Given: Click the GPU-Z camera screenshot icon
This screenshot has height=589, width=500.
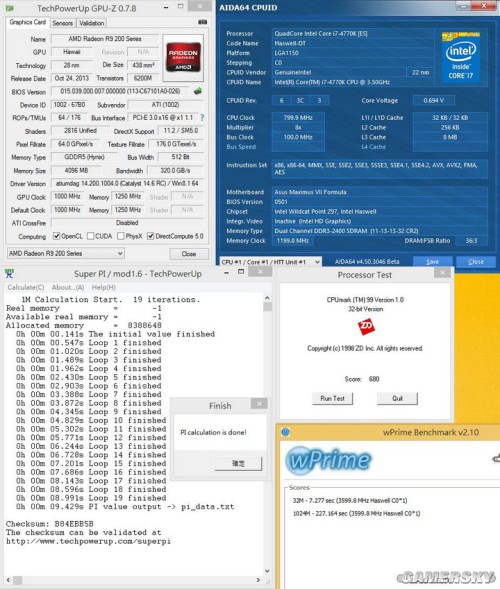Looking at the screenshot, I should (x=202, y=22).
